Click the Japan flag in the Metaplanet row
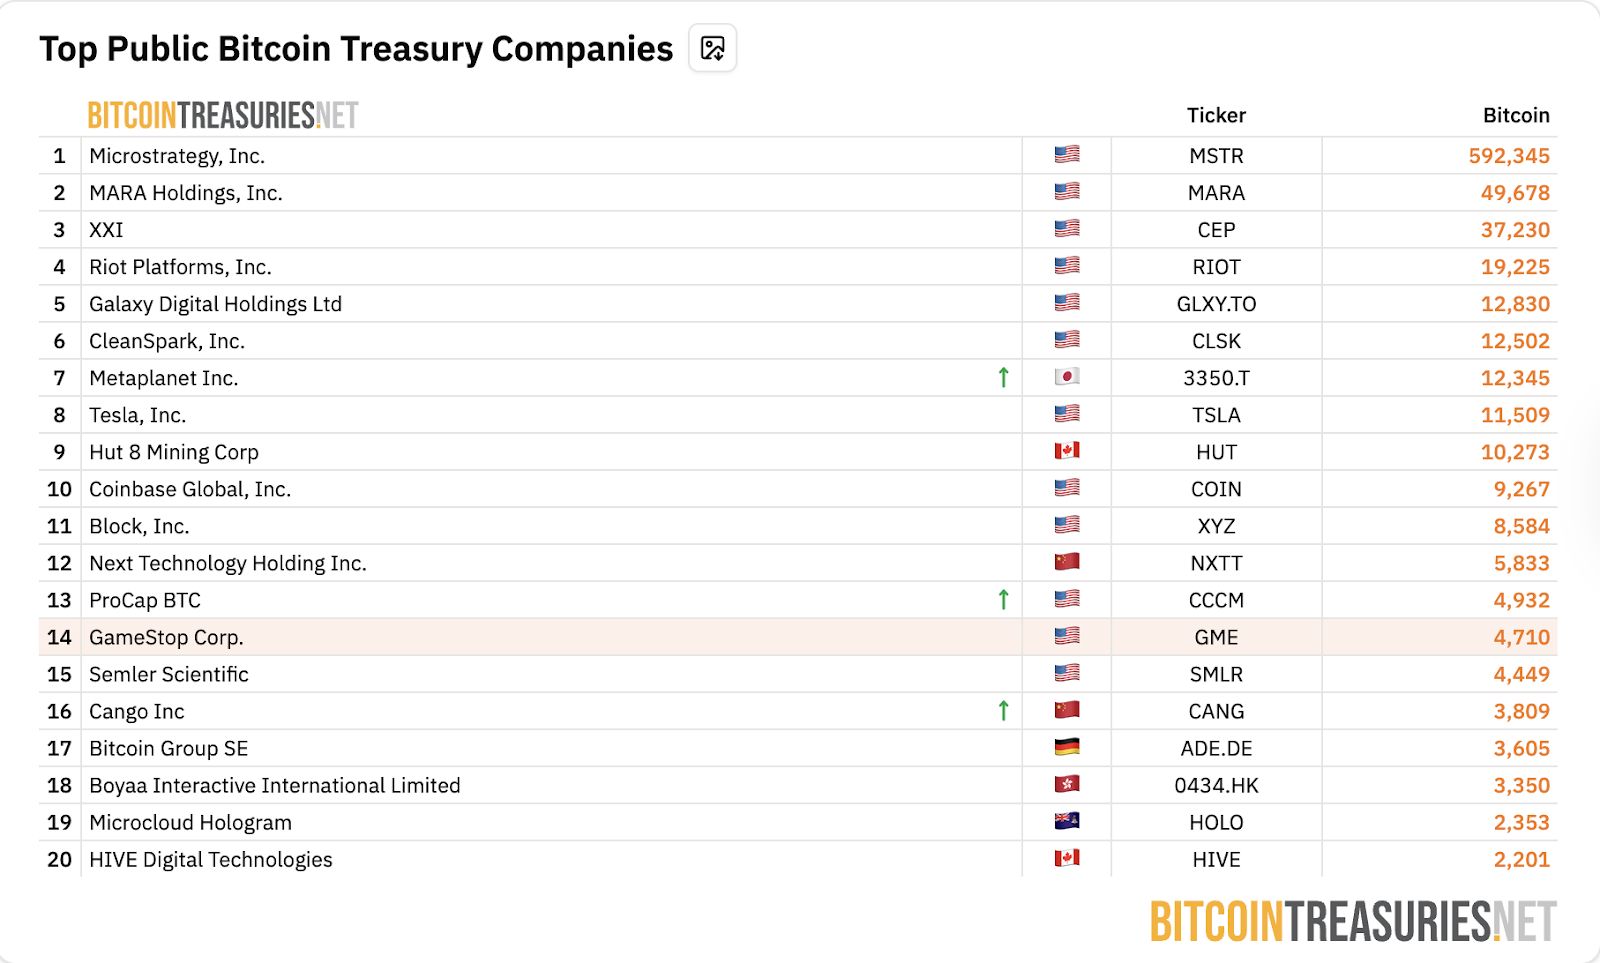Viewport: 1600px width, 963px height. click(1066, 377)
